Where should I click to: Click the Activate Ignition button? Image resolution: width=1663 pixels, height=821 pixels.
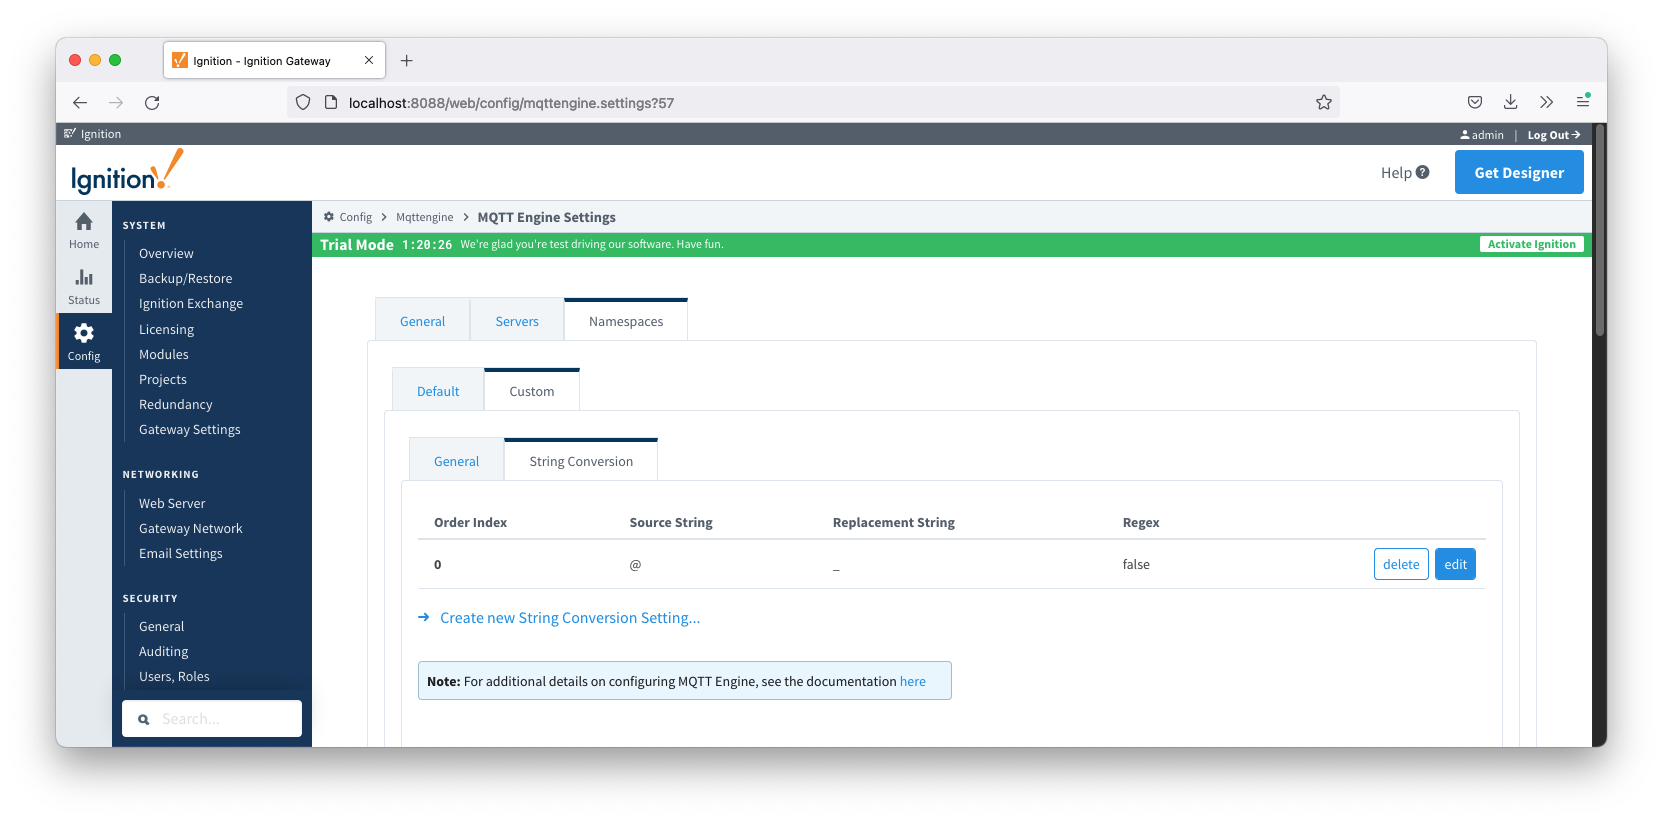(1531, 244)
